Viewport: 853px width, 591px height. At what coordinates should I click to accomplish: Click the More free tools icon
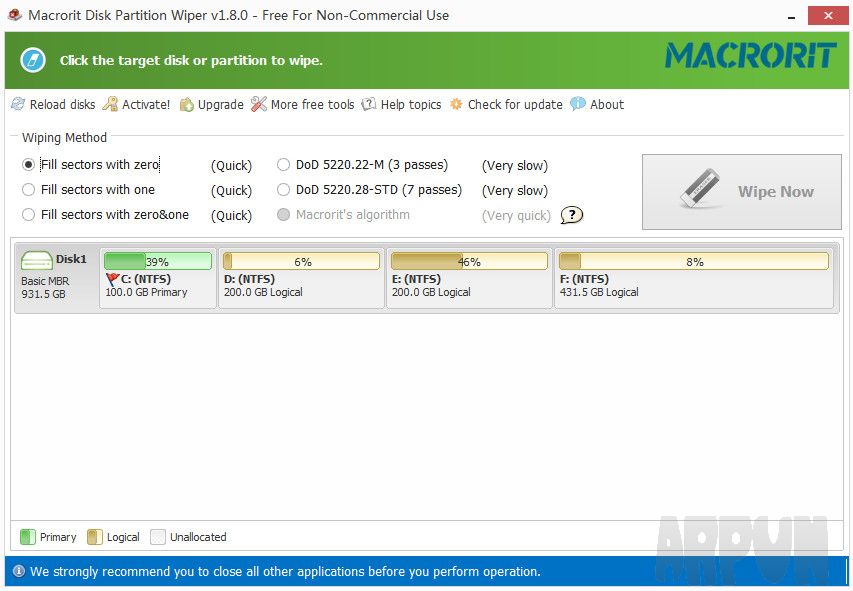click(259, 104)
